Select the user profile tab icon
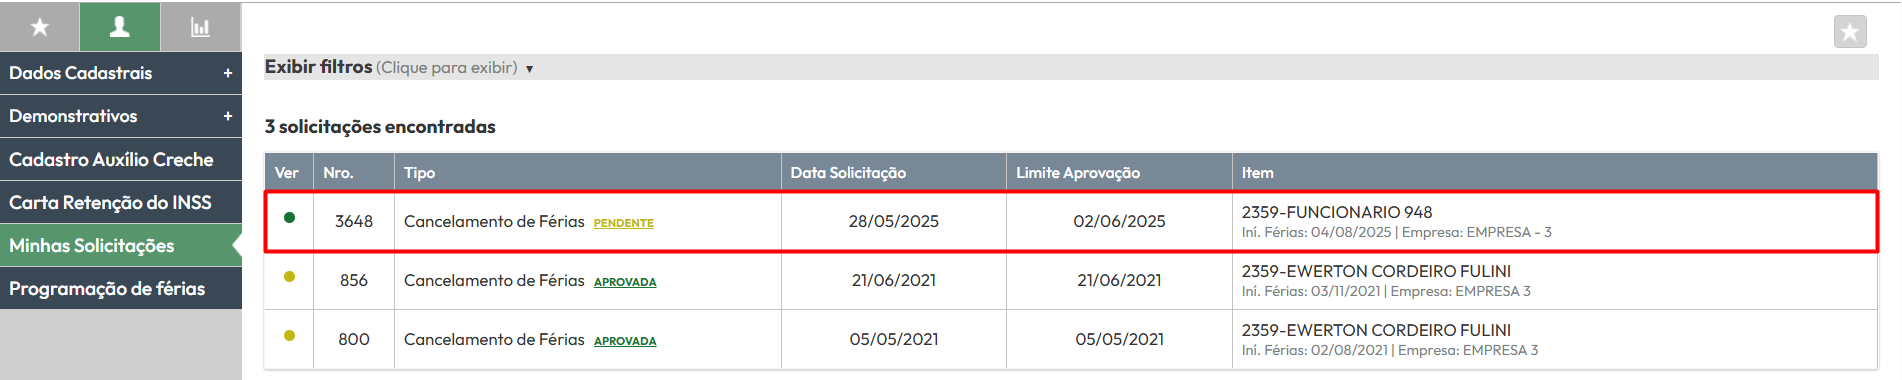The height and width of the screenshot is (380, 1902). 120,27
